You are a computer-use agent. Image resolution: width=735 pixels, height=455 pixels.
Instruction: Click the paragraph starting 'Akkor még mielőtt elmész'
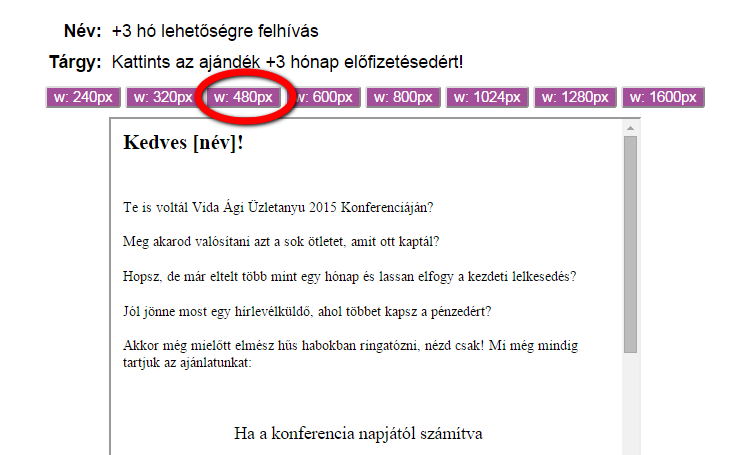pyautogui.click(x=351, y=354)
